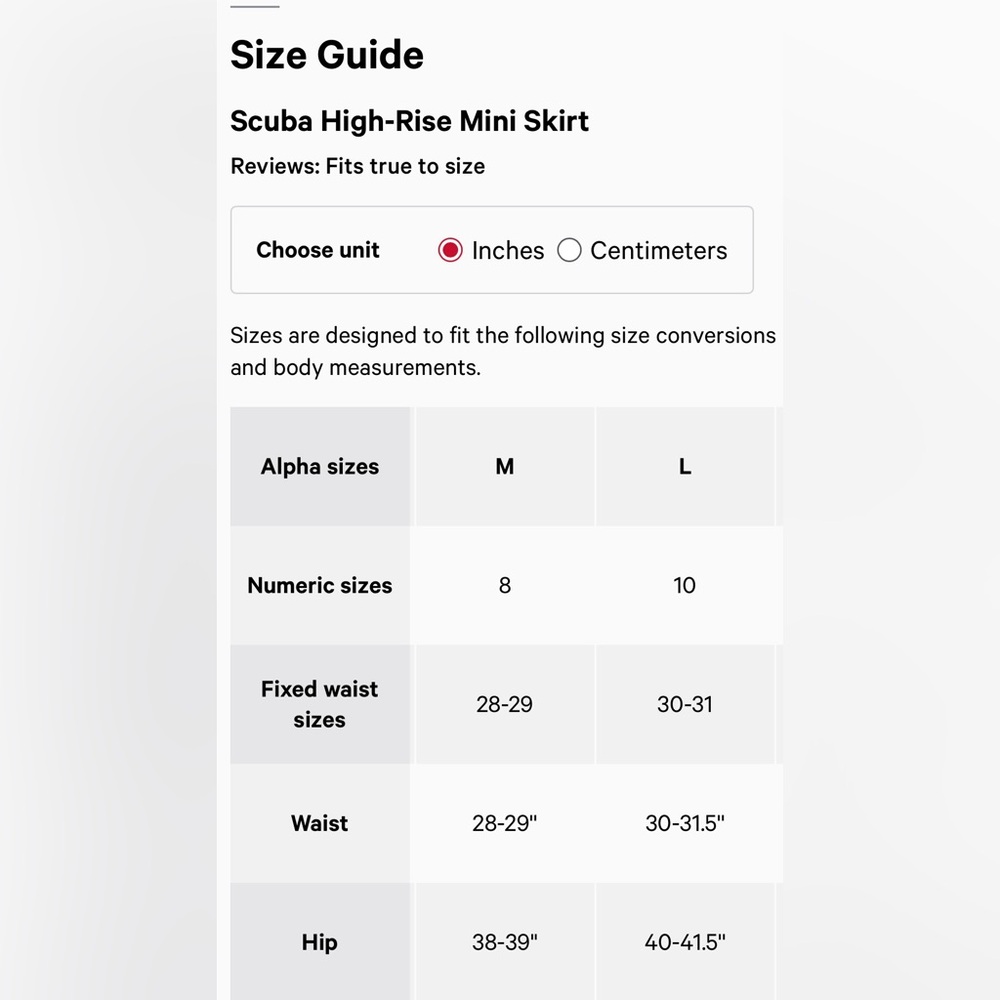Click the Size Guide heading
Screen dimensions: 1000x1000
(x=327, y=55)
